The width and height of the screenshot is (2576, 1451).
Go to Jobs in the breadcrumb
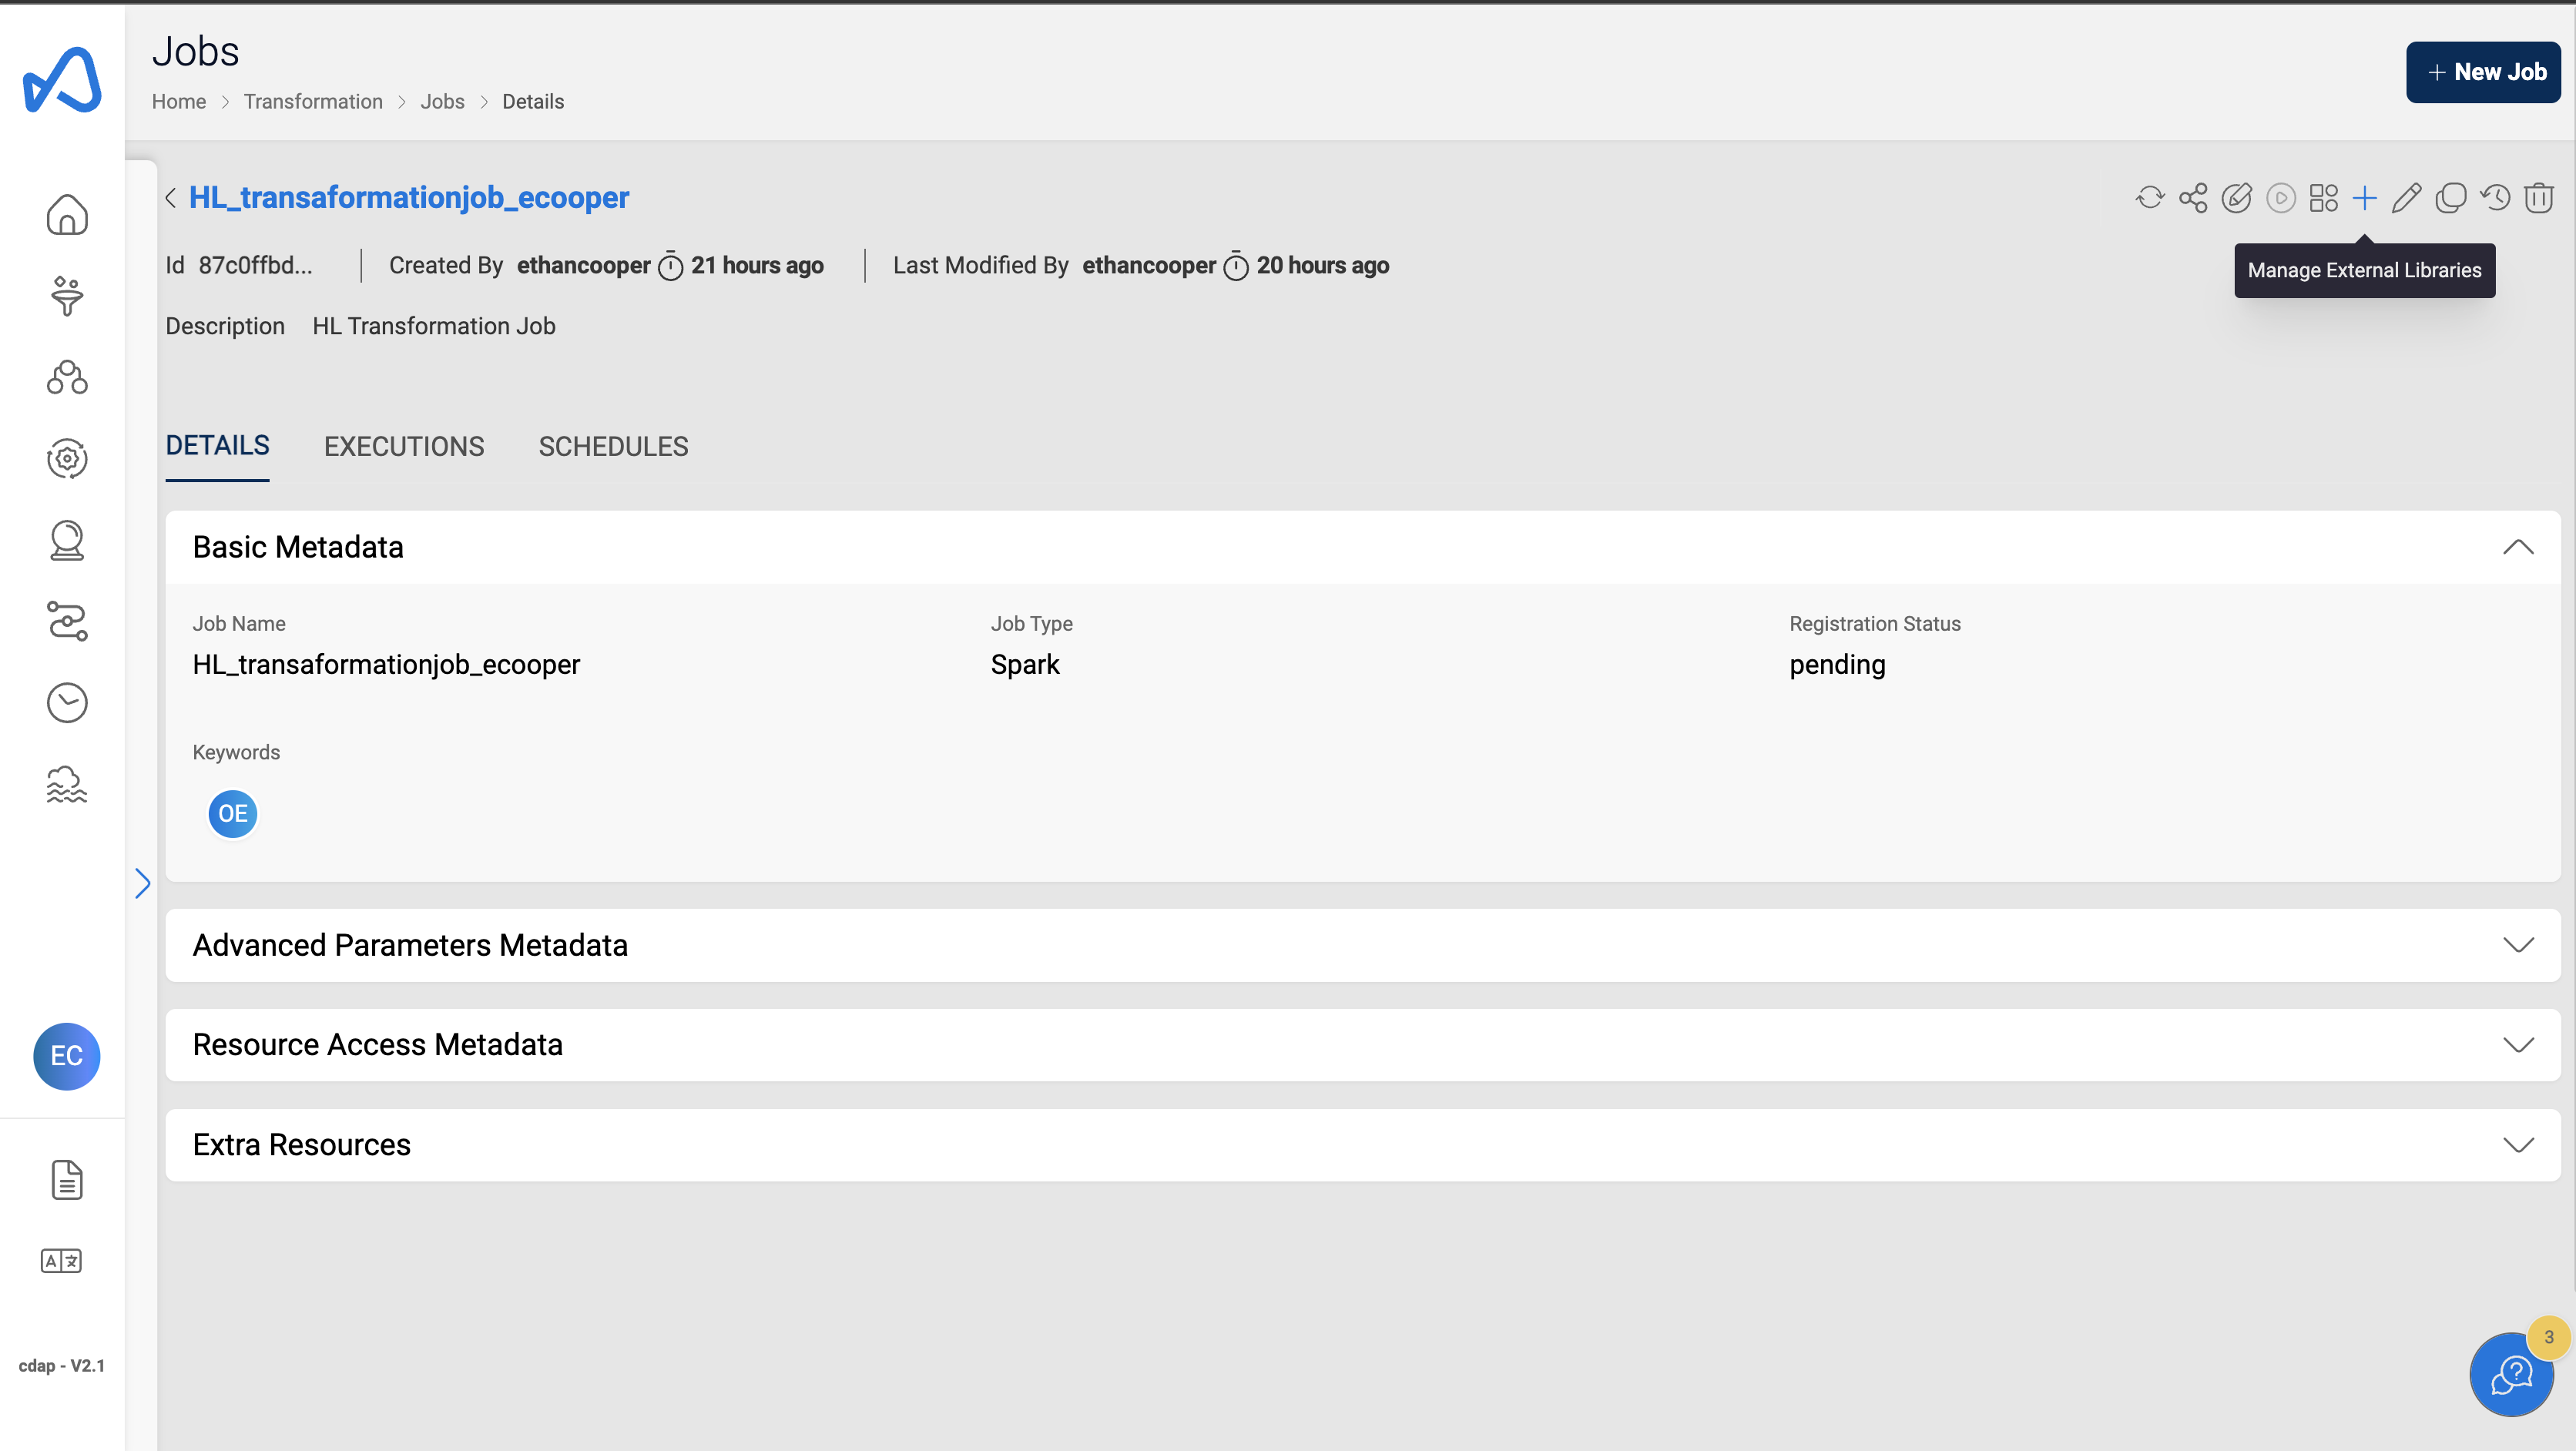tap(442, 102)
